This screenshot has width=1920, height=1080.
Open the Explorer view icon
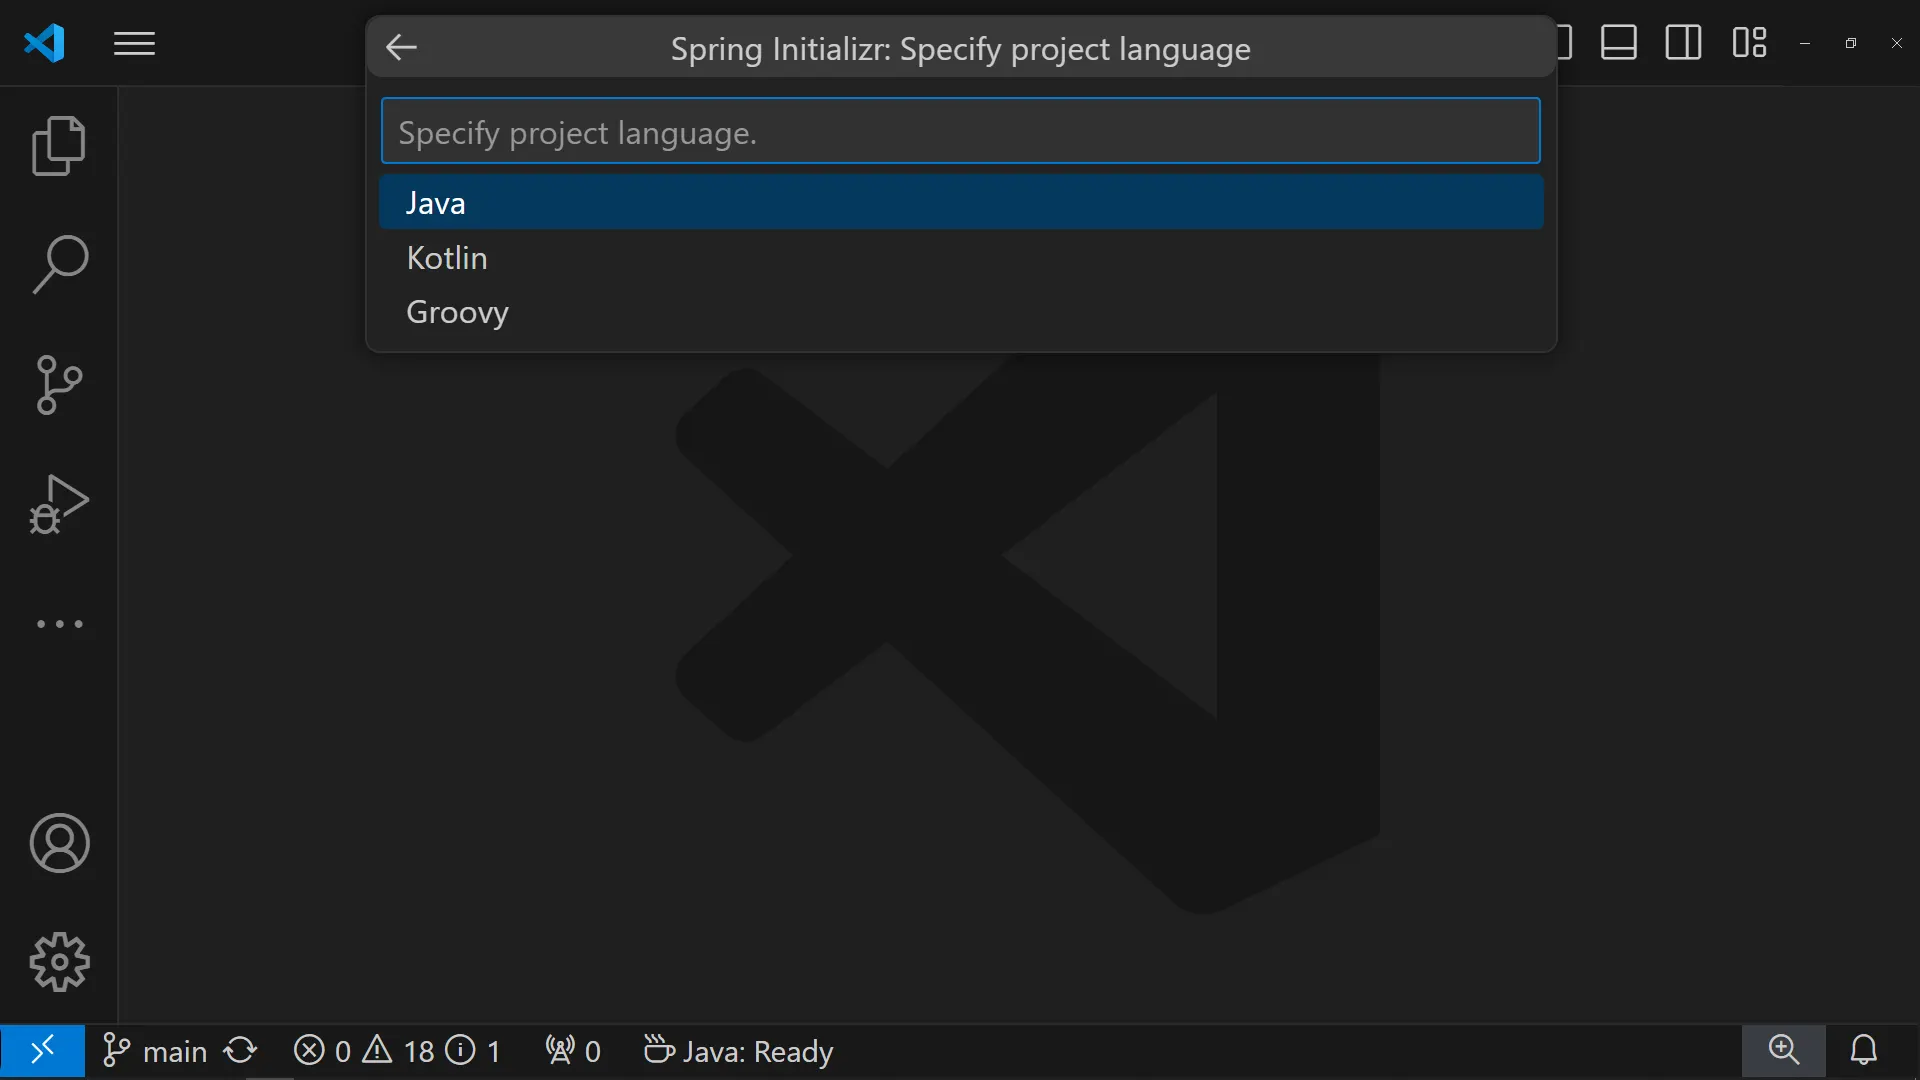tap(59, 146)
